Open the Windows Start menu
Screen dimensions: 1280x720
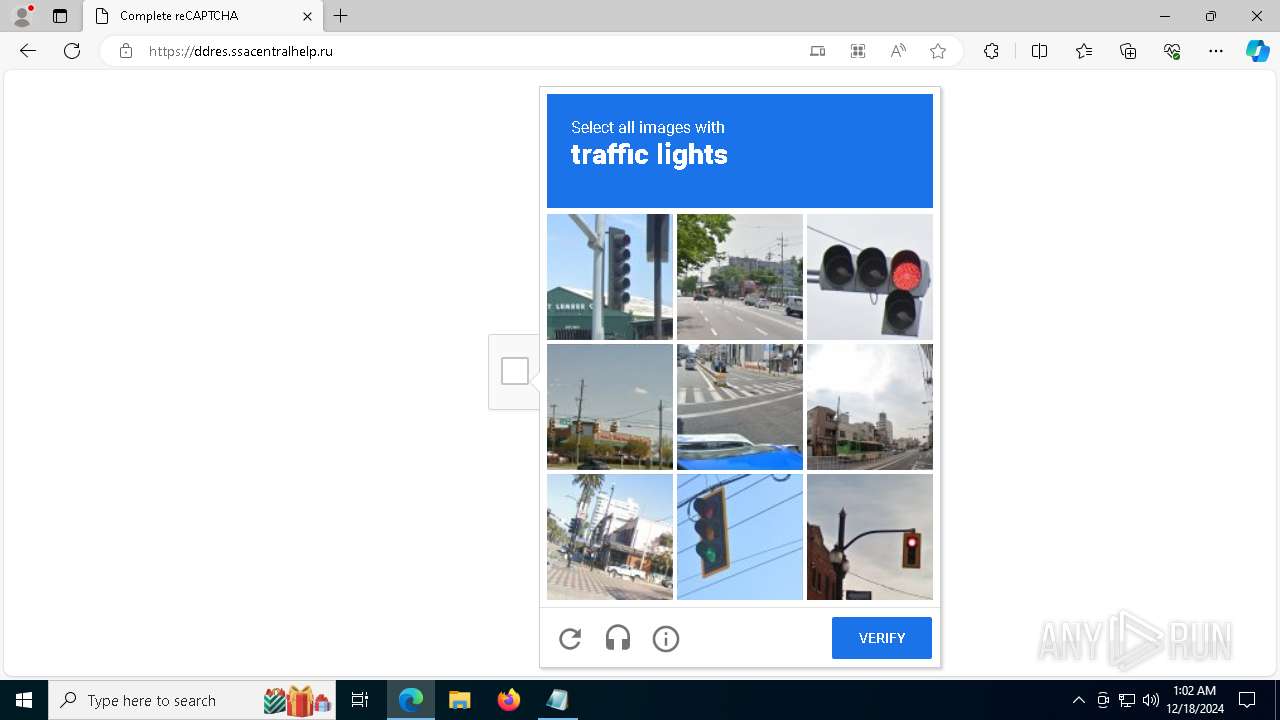[x=24, y=700]
